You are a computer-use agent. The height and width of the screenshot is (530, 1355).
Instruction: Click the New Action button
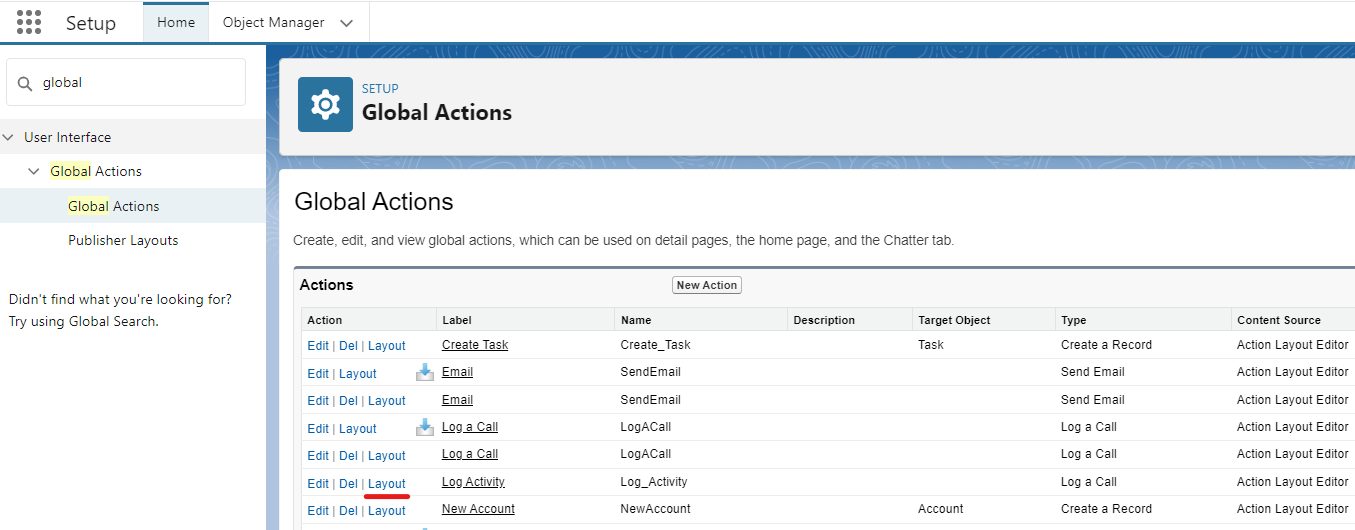click(707, 285)
